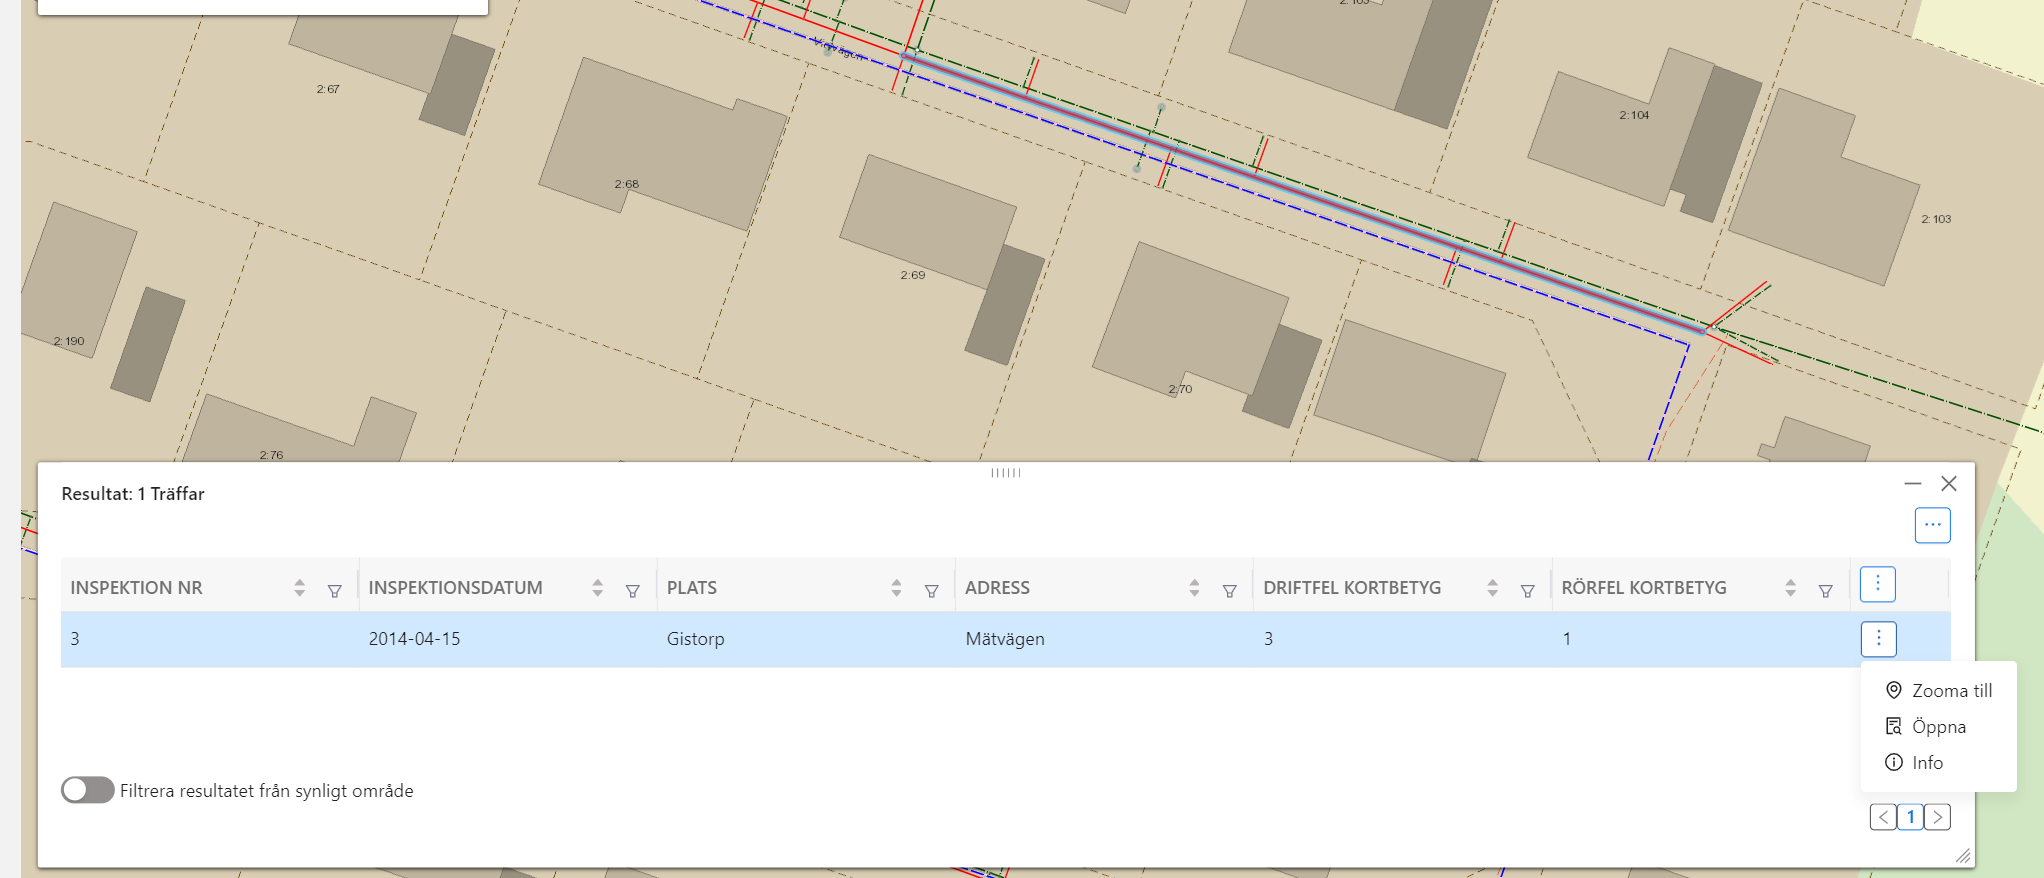Toggle Filtrera resultatet från synligt område
The image size is (2044, 878).
(88, 790)
